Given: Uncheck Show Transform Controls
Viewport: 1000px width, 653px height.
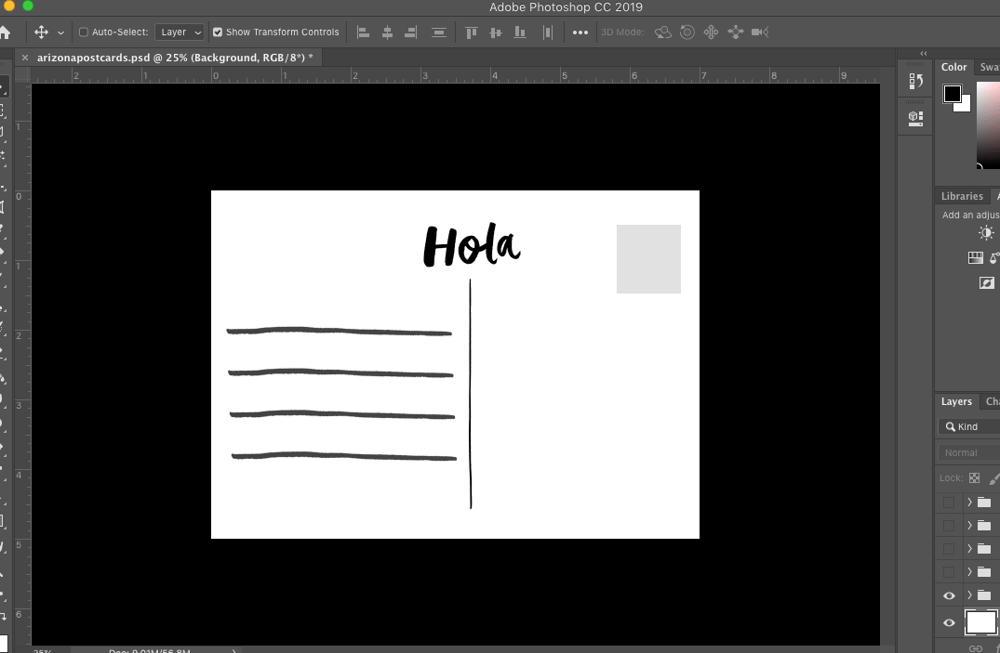Looking at the screenshot, I should [217, 32].
